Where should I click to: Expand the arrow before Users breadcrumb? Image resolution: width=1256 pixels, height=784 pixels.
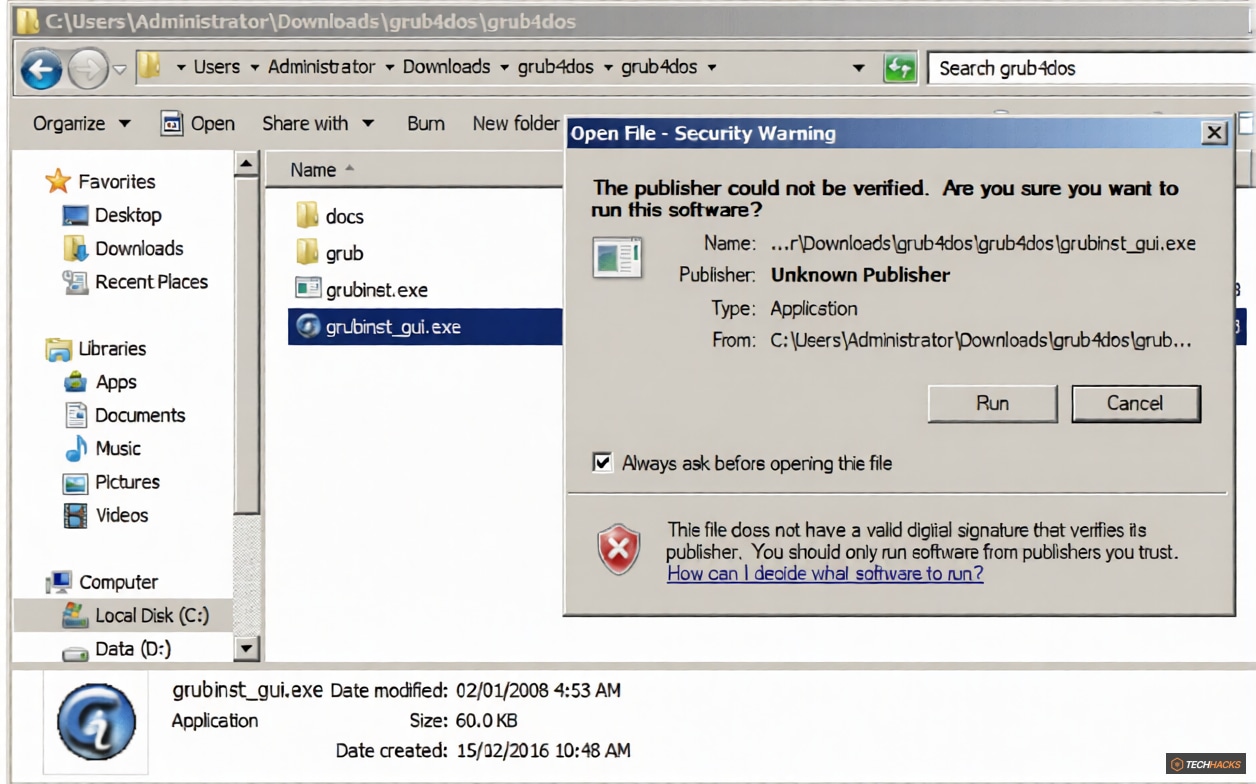point(181,68)
